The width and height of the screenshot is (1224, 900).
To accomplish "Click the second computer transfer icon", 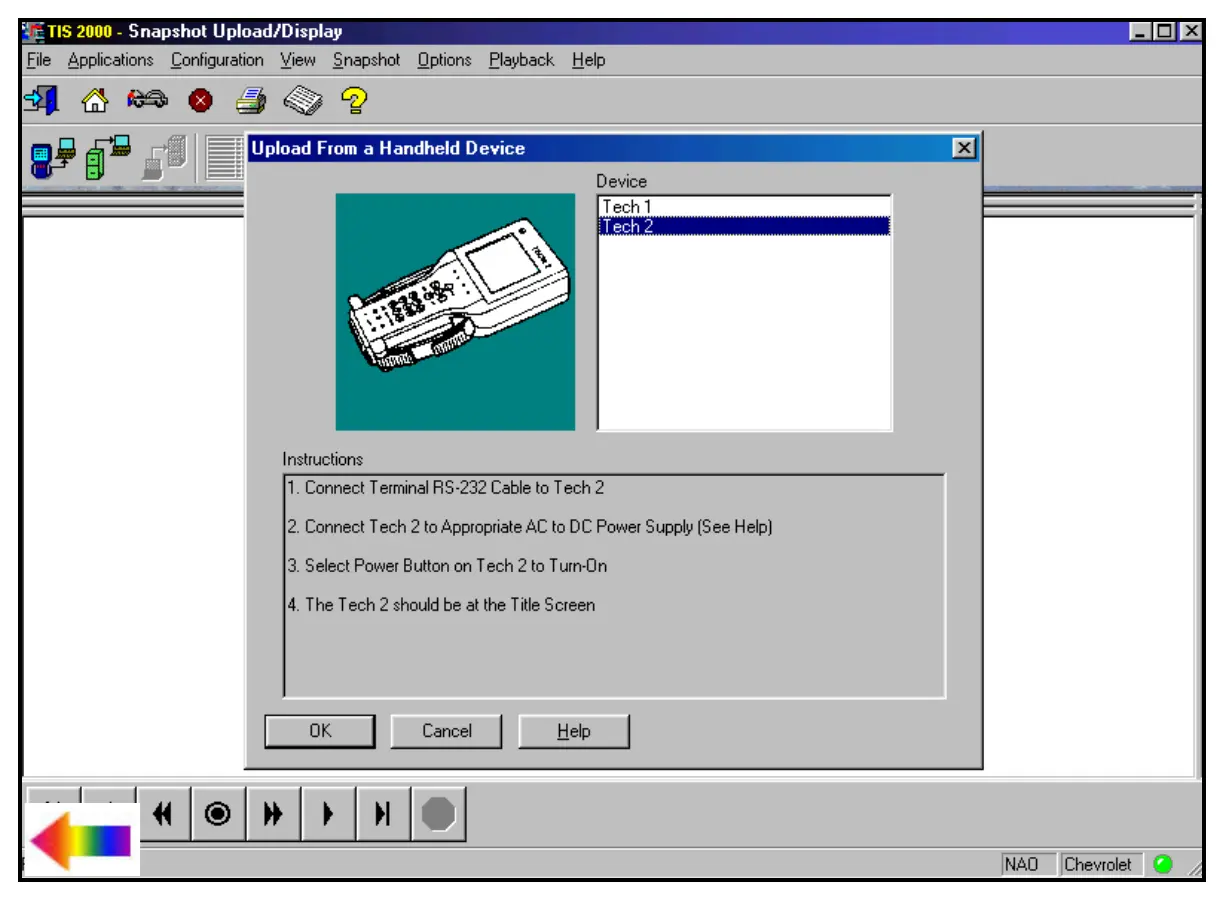I will [109, 156].
